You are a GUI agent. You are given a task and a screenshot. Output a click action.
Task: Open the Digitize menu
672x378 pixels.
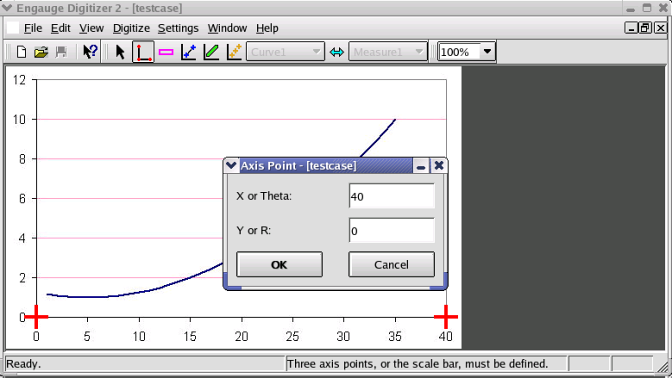pyautogui.click(x=131, y=28)
